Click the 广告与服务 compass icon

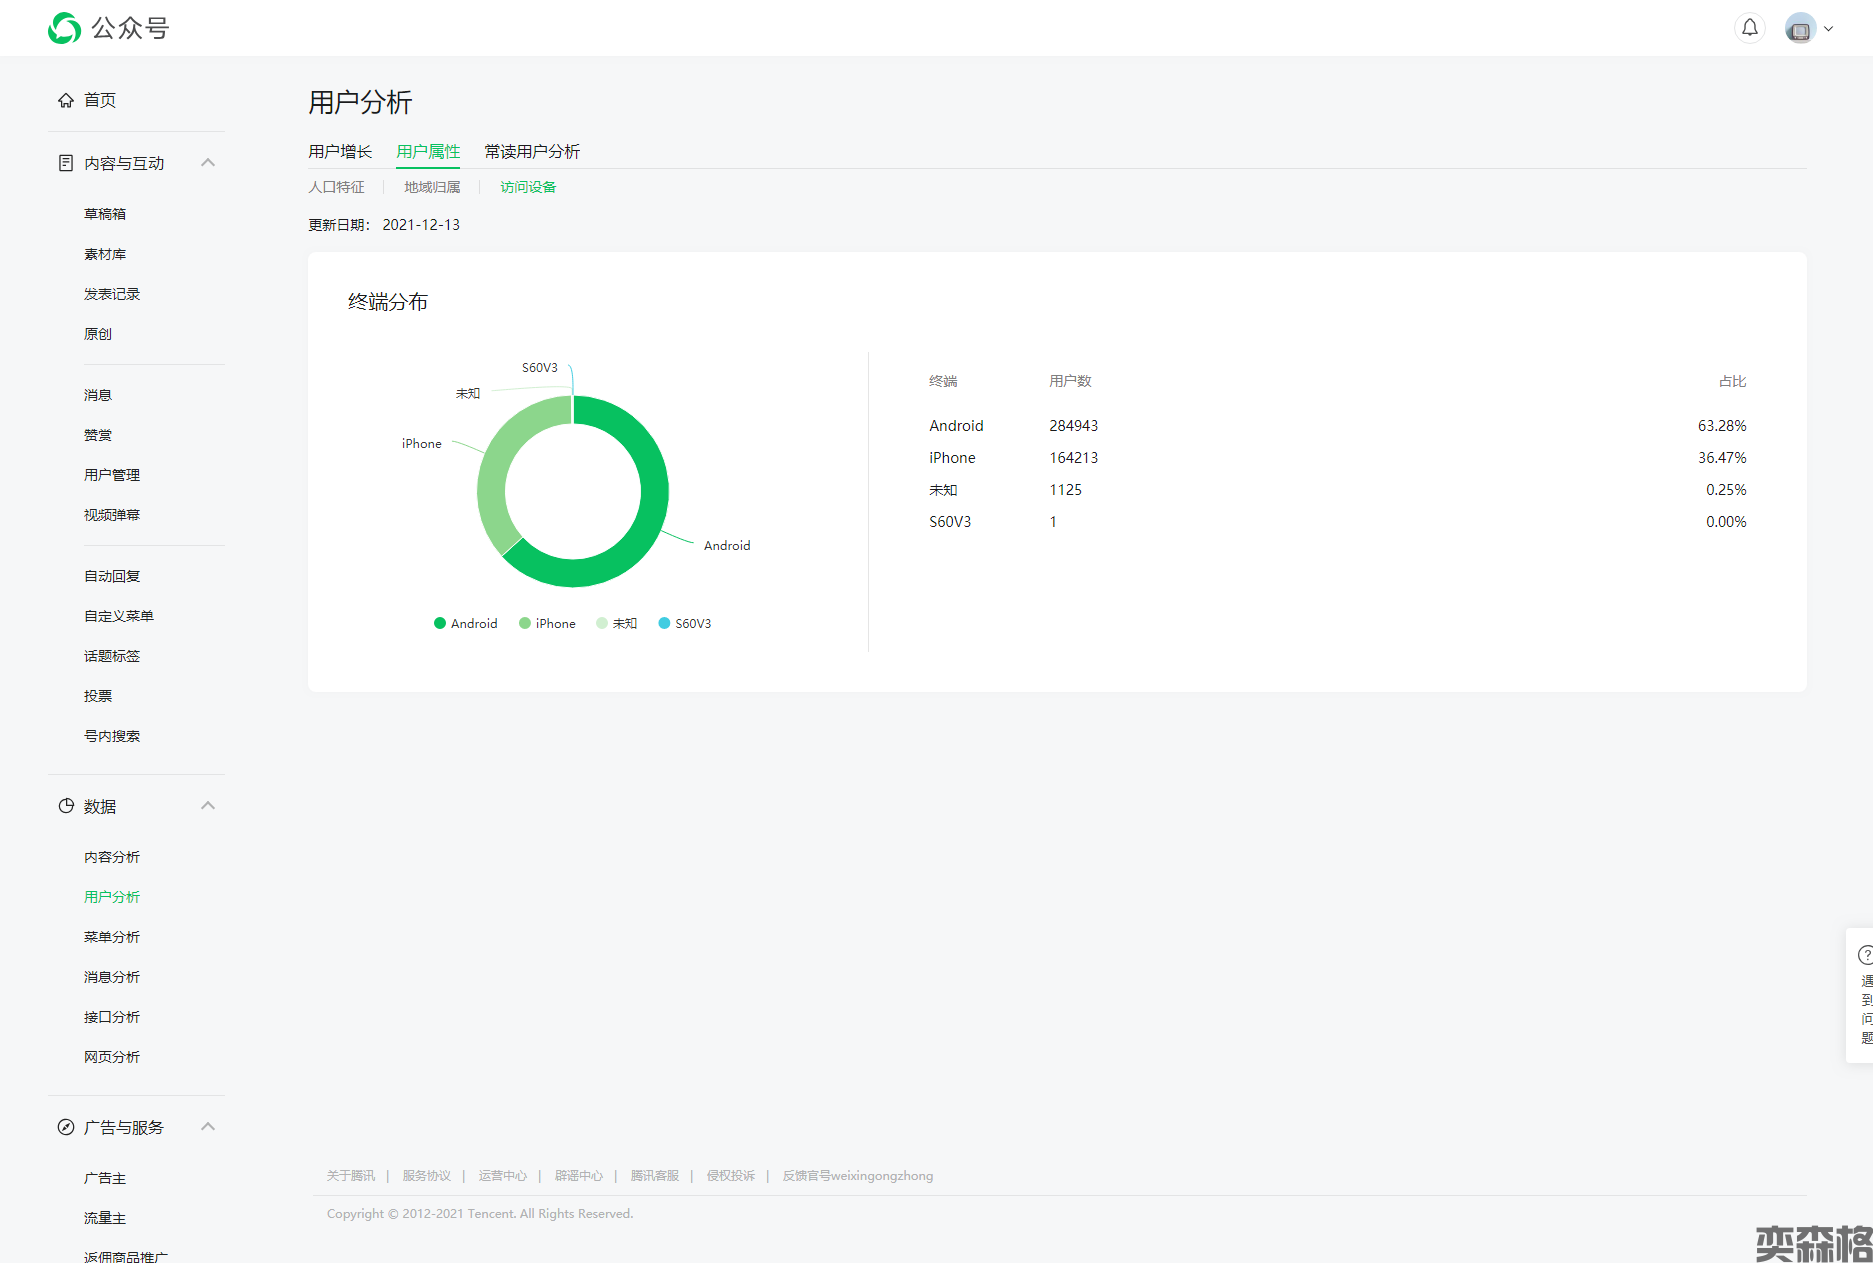66,1127
